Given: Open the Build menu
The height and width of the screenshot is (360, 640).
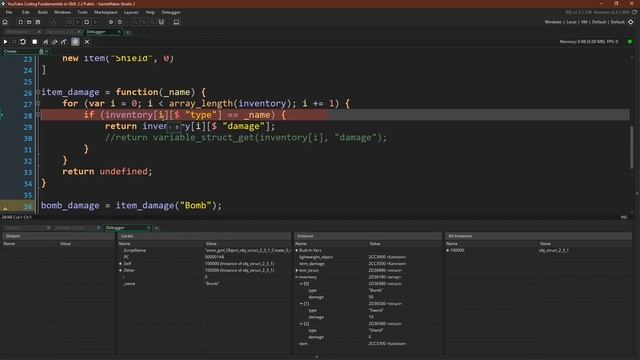Looking at the screenshot, I should pyautogui.click(x=42, y=12).
